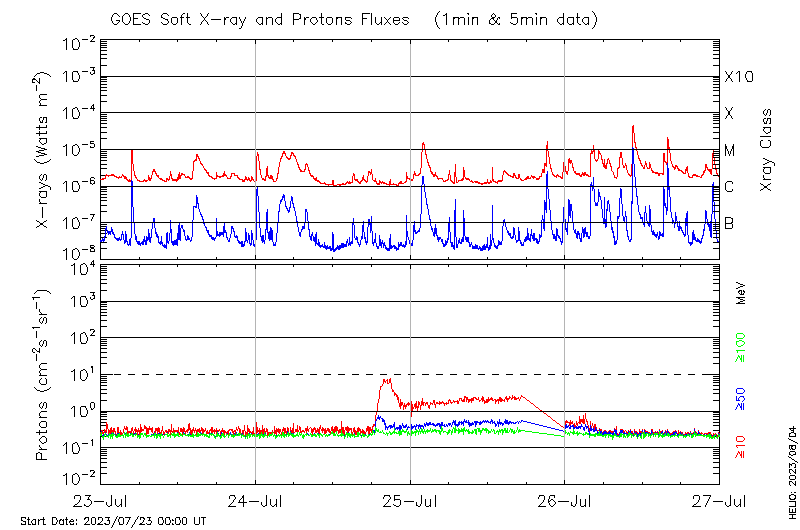Click the Start Date text at bottom
The width and height of the screenshot is (800, 530).
click(113, 521)
